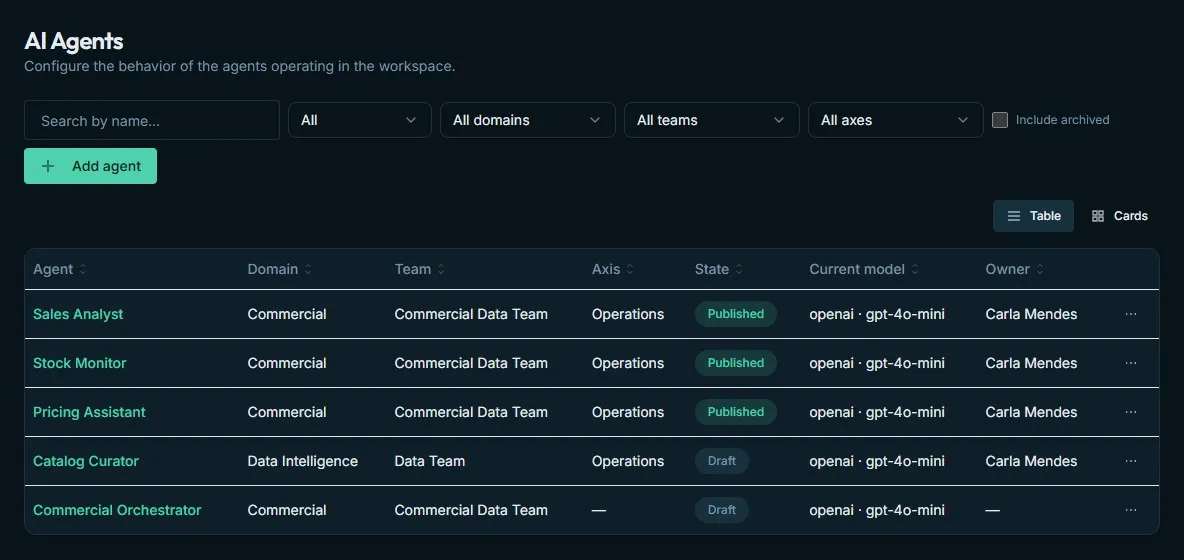
Task: Click Commercial Data Team in Commercial Orchestrator row
Action: point(470,510)
